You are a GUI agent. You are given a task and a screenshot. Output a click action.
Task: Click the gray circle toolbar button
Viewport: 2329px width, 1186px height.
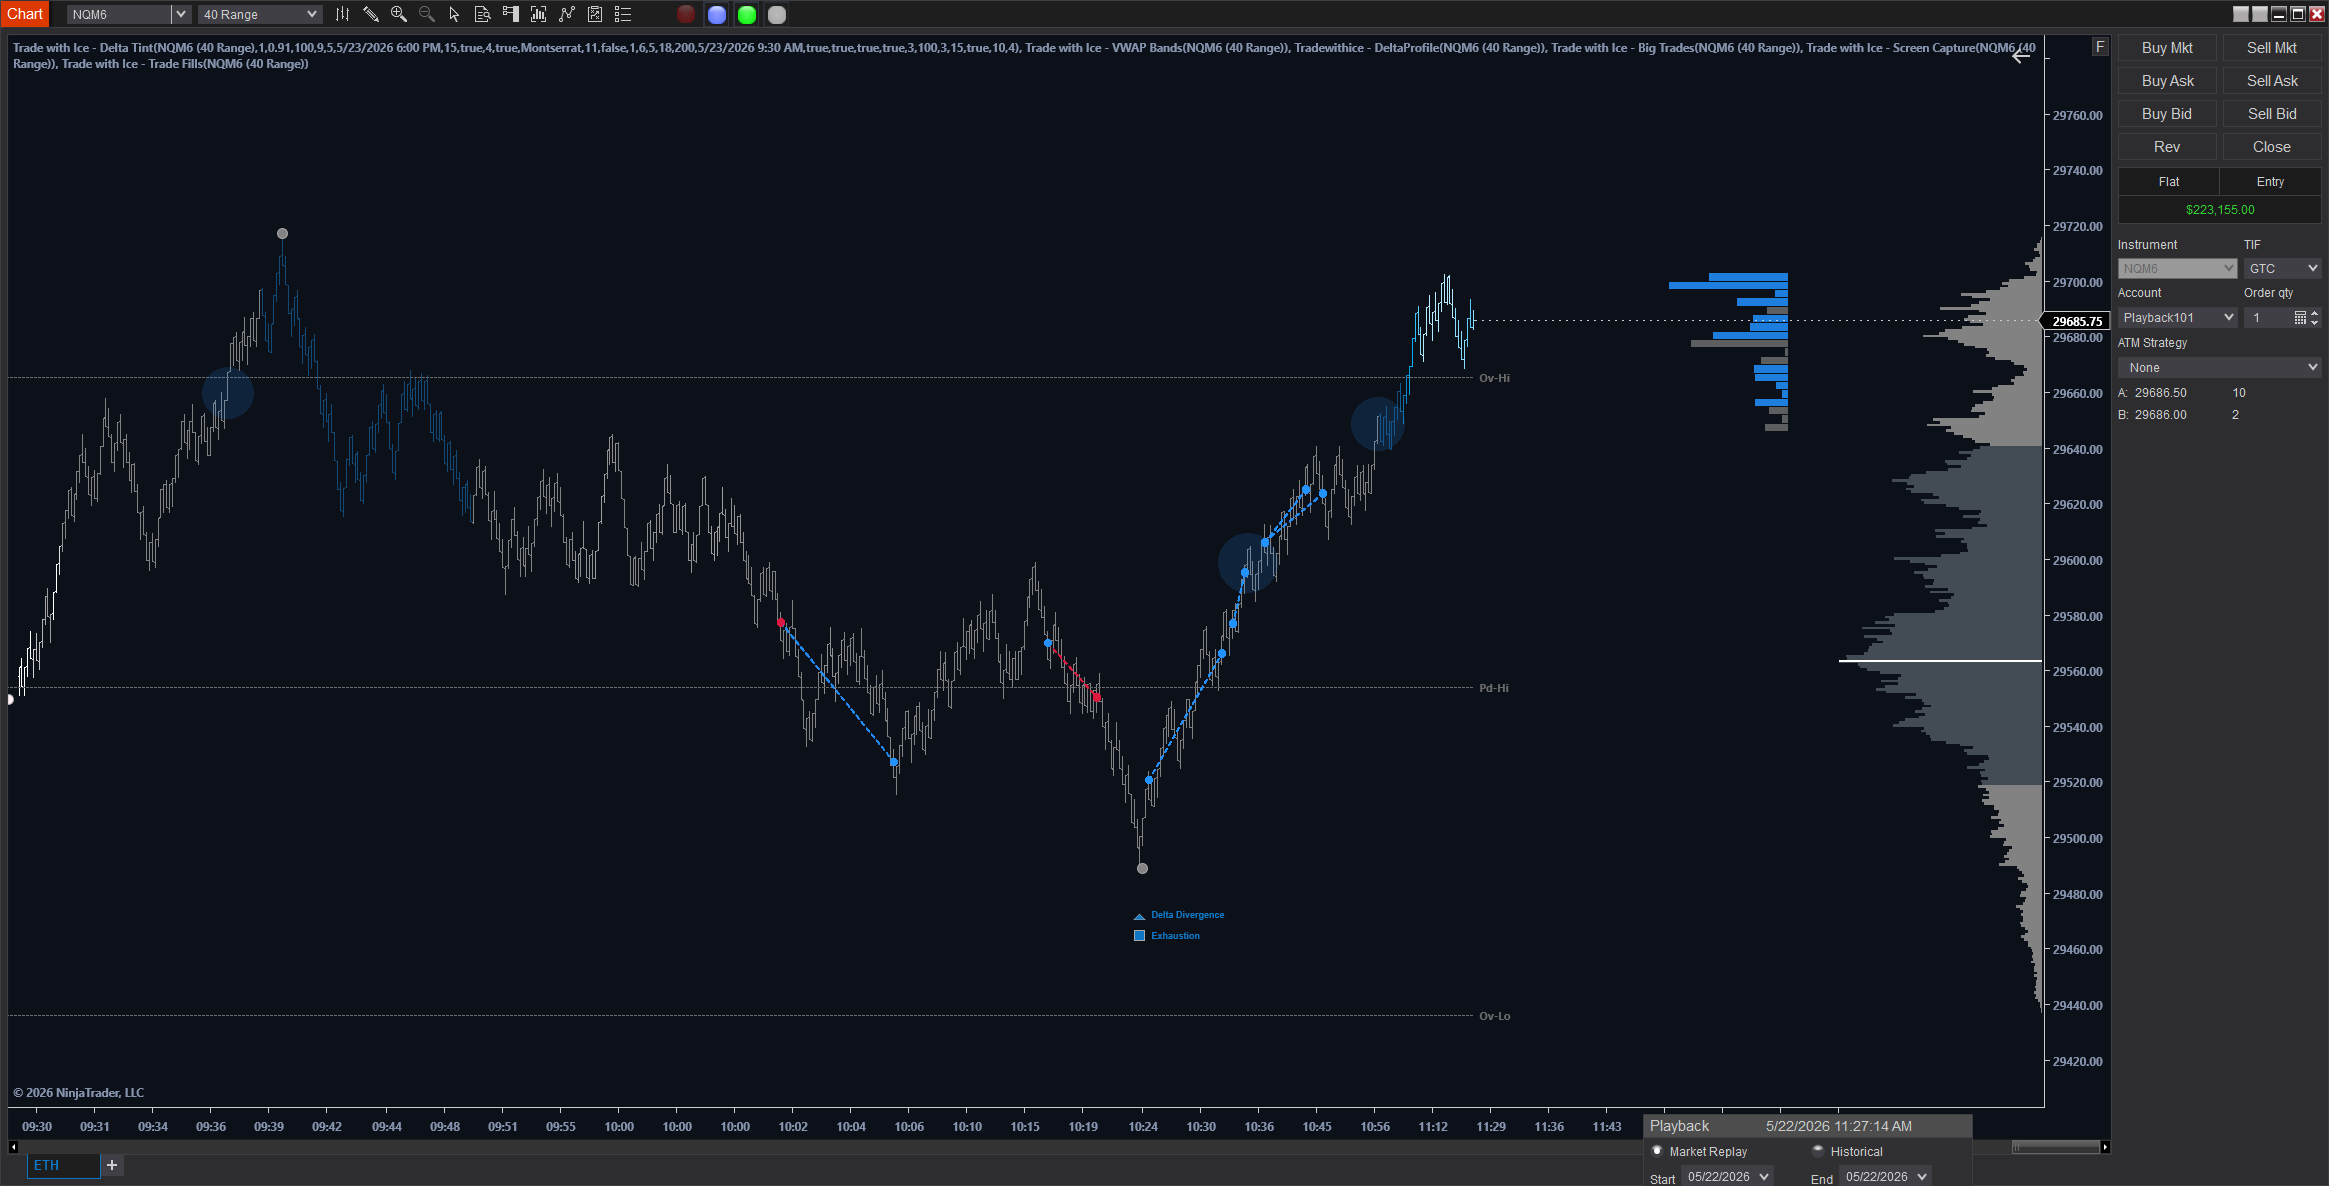(x=776, y=14)
